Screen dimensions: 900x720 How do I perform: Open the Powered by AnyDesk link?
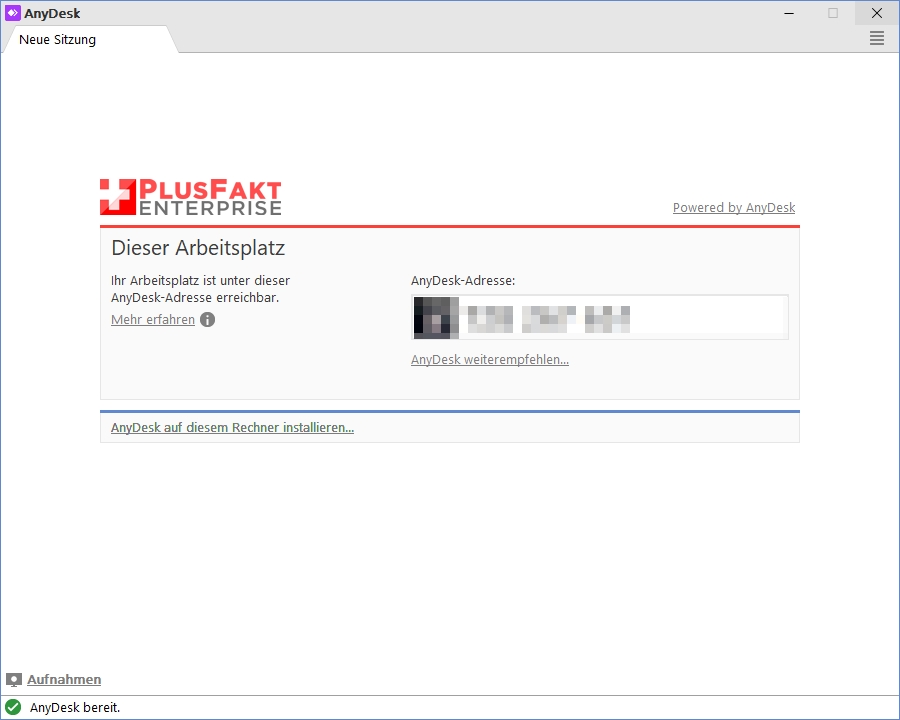click(734, 207)
